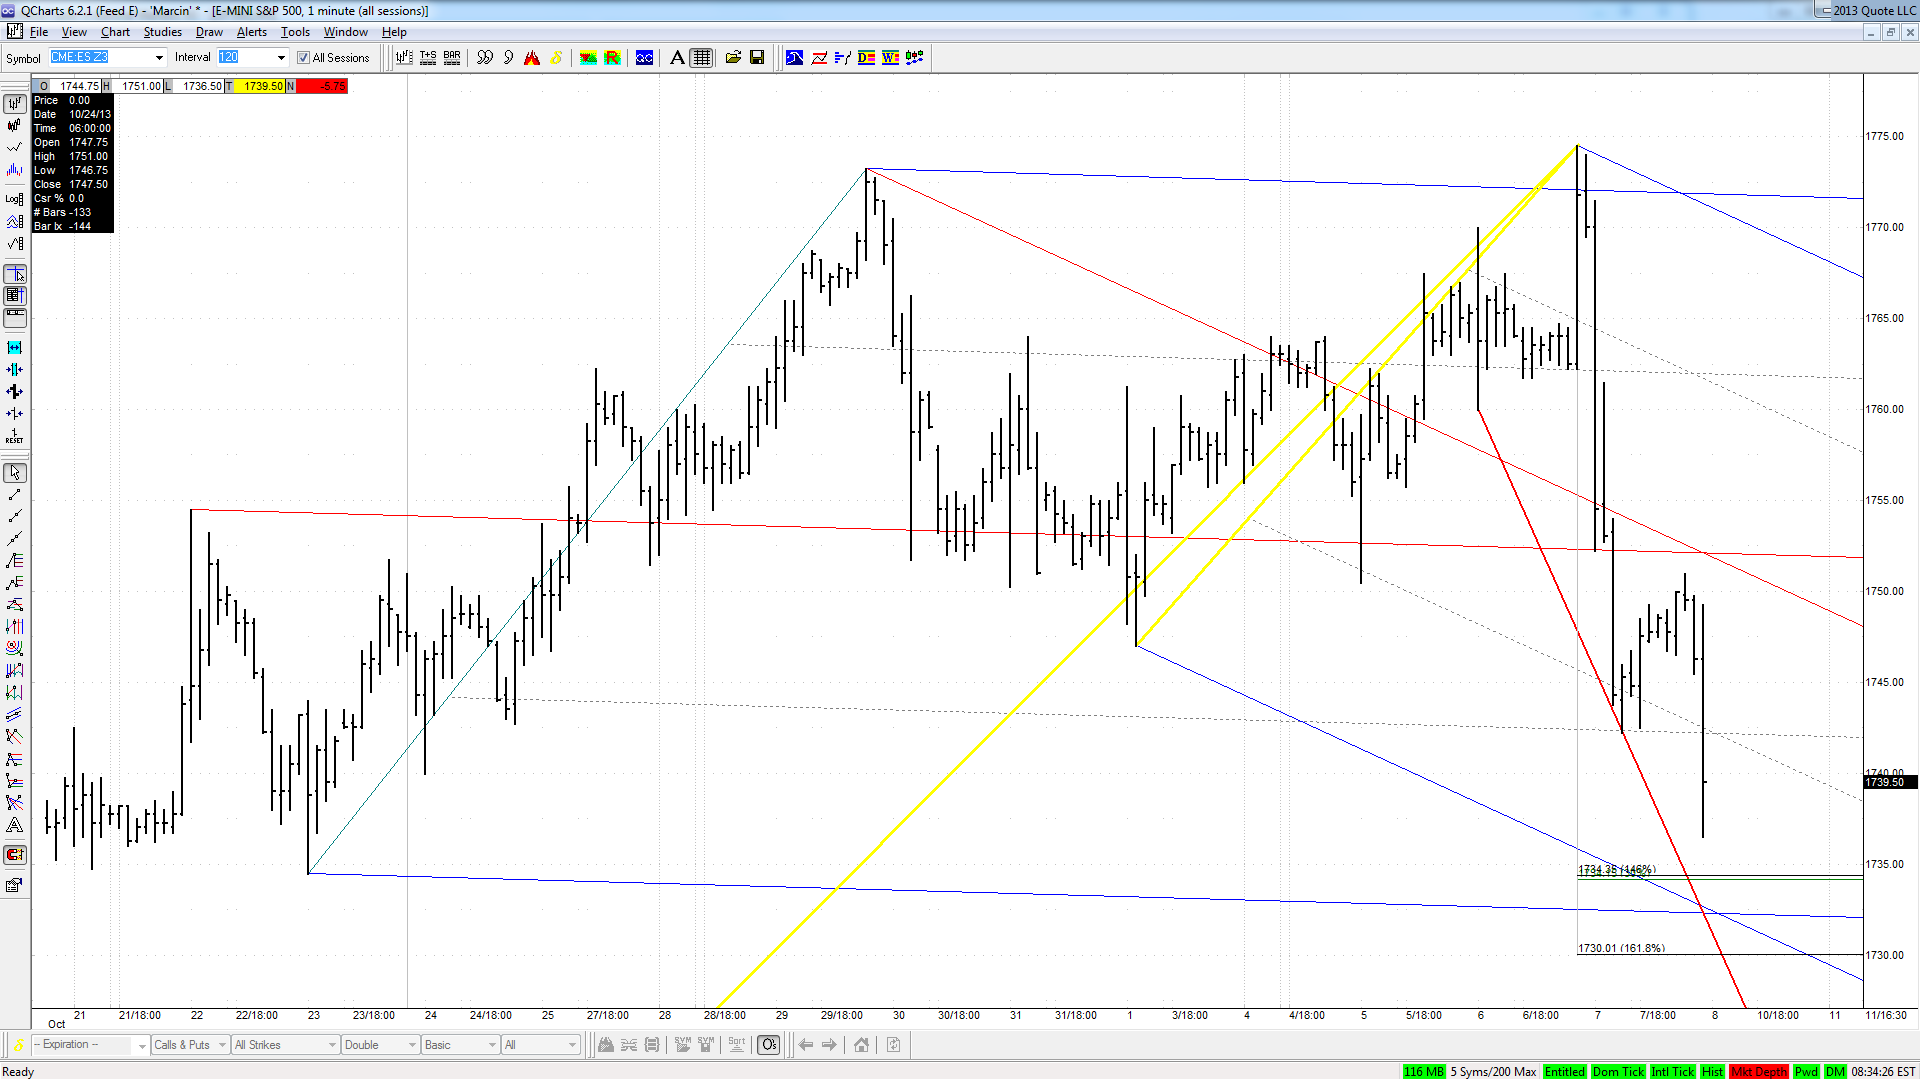Viewport: 1920px width, 1080px height.
Task: Open the Symbol dropdown list
Action: coord(159,58)
